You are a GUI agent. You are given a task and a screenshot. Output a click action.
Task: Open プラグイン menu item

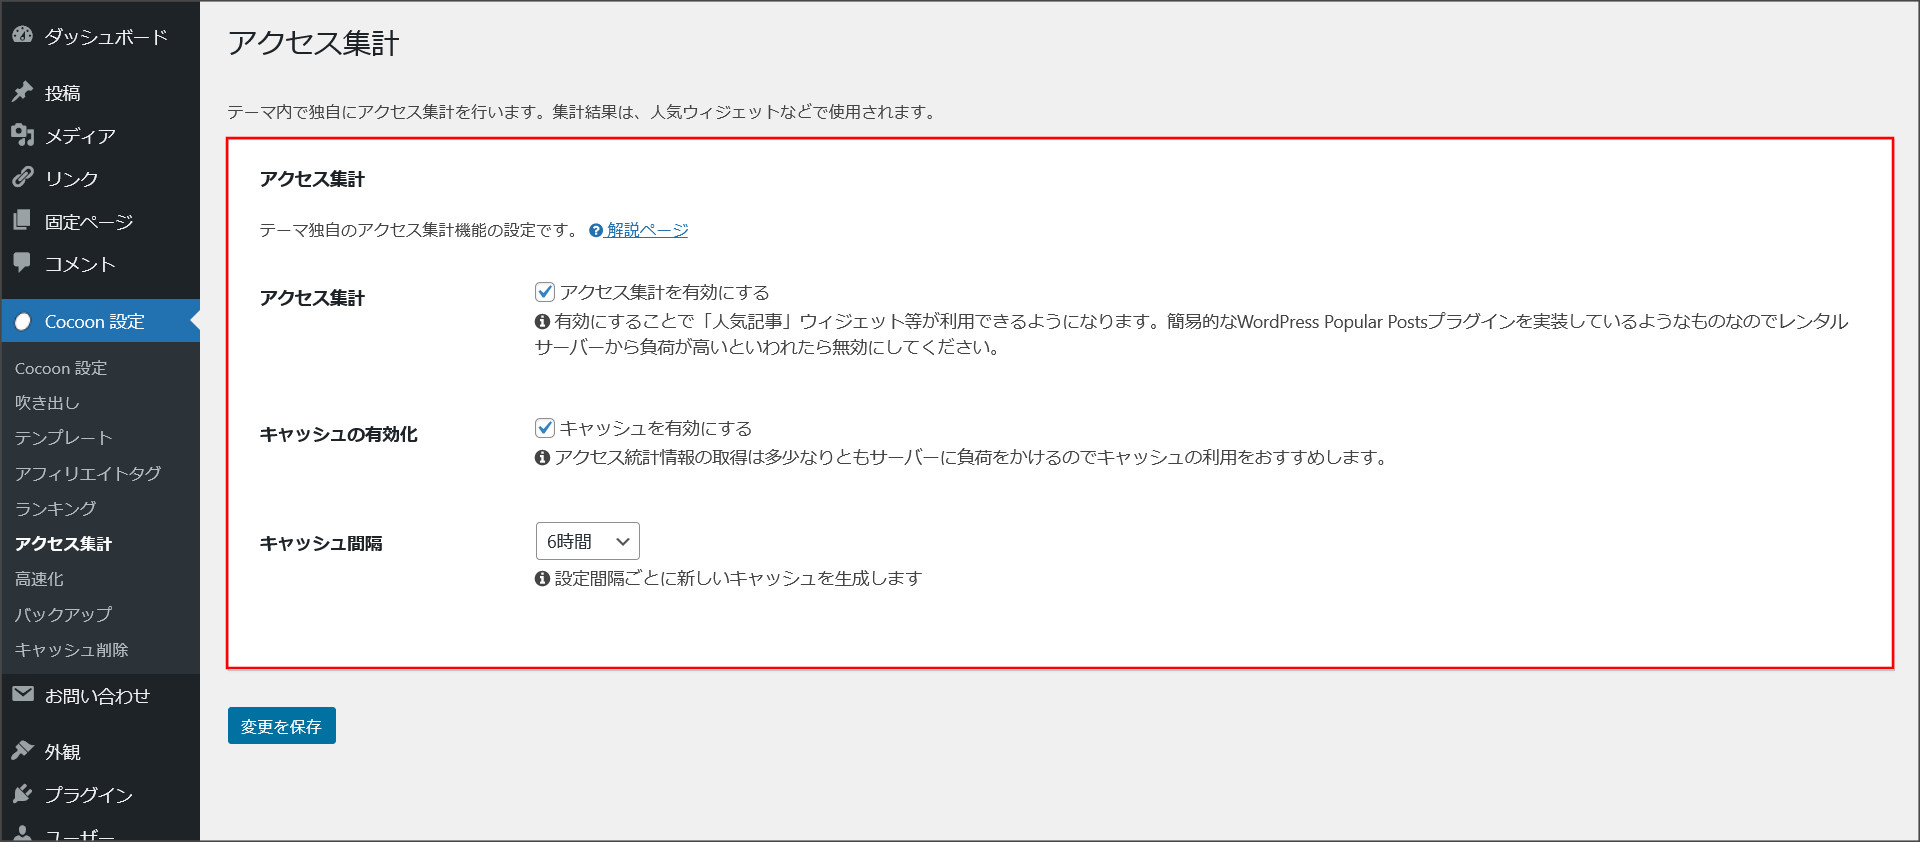(100, 794)
